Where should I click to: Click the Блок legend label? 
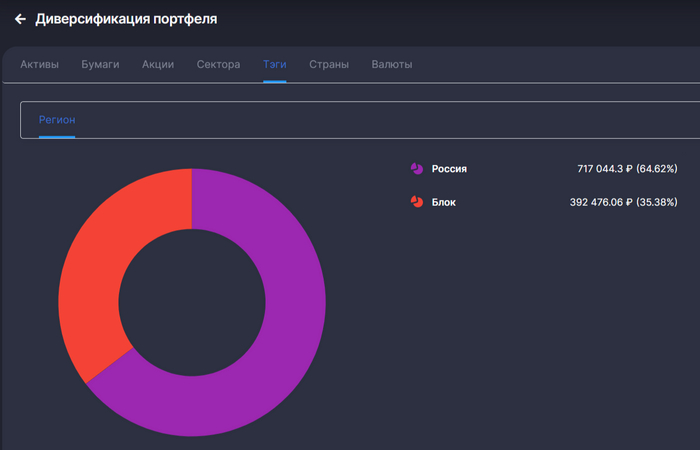click(444, 202)
